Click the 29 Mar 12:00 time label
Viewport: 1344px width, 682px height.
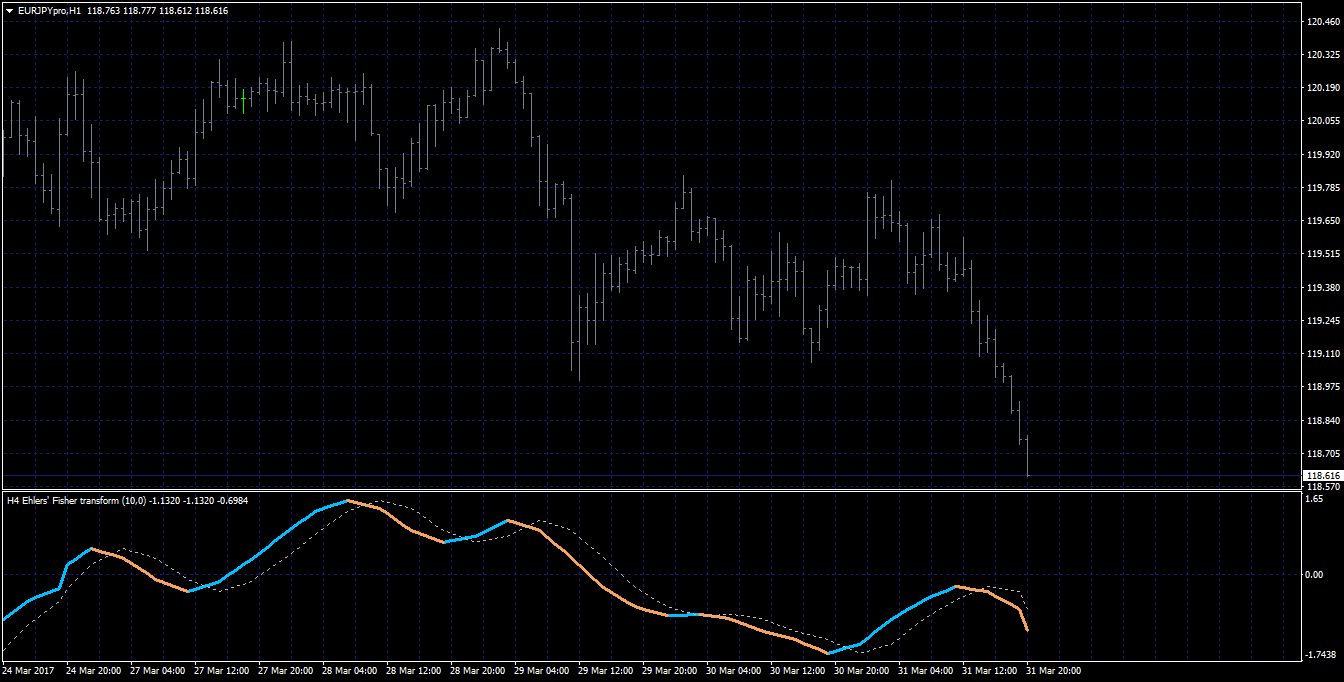click(606, 671)
